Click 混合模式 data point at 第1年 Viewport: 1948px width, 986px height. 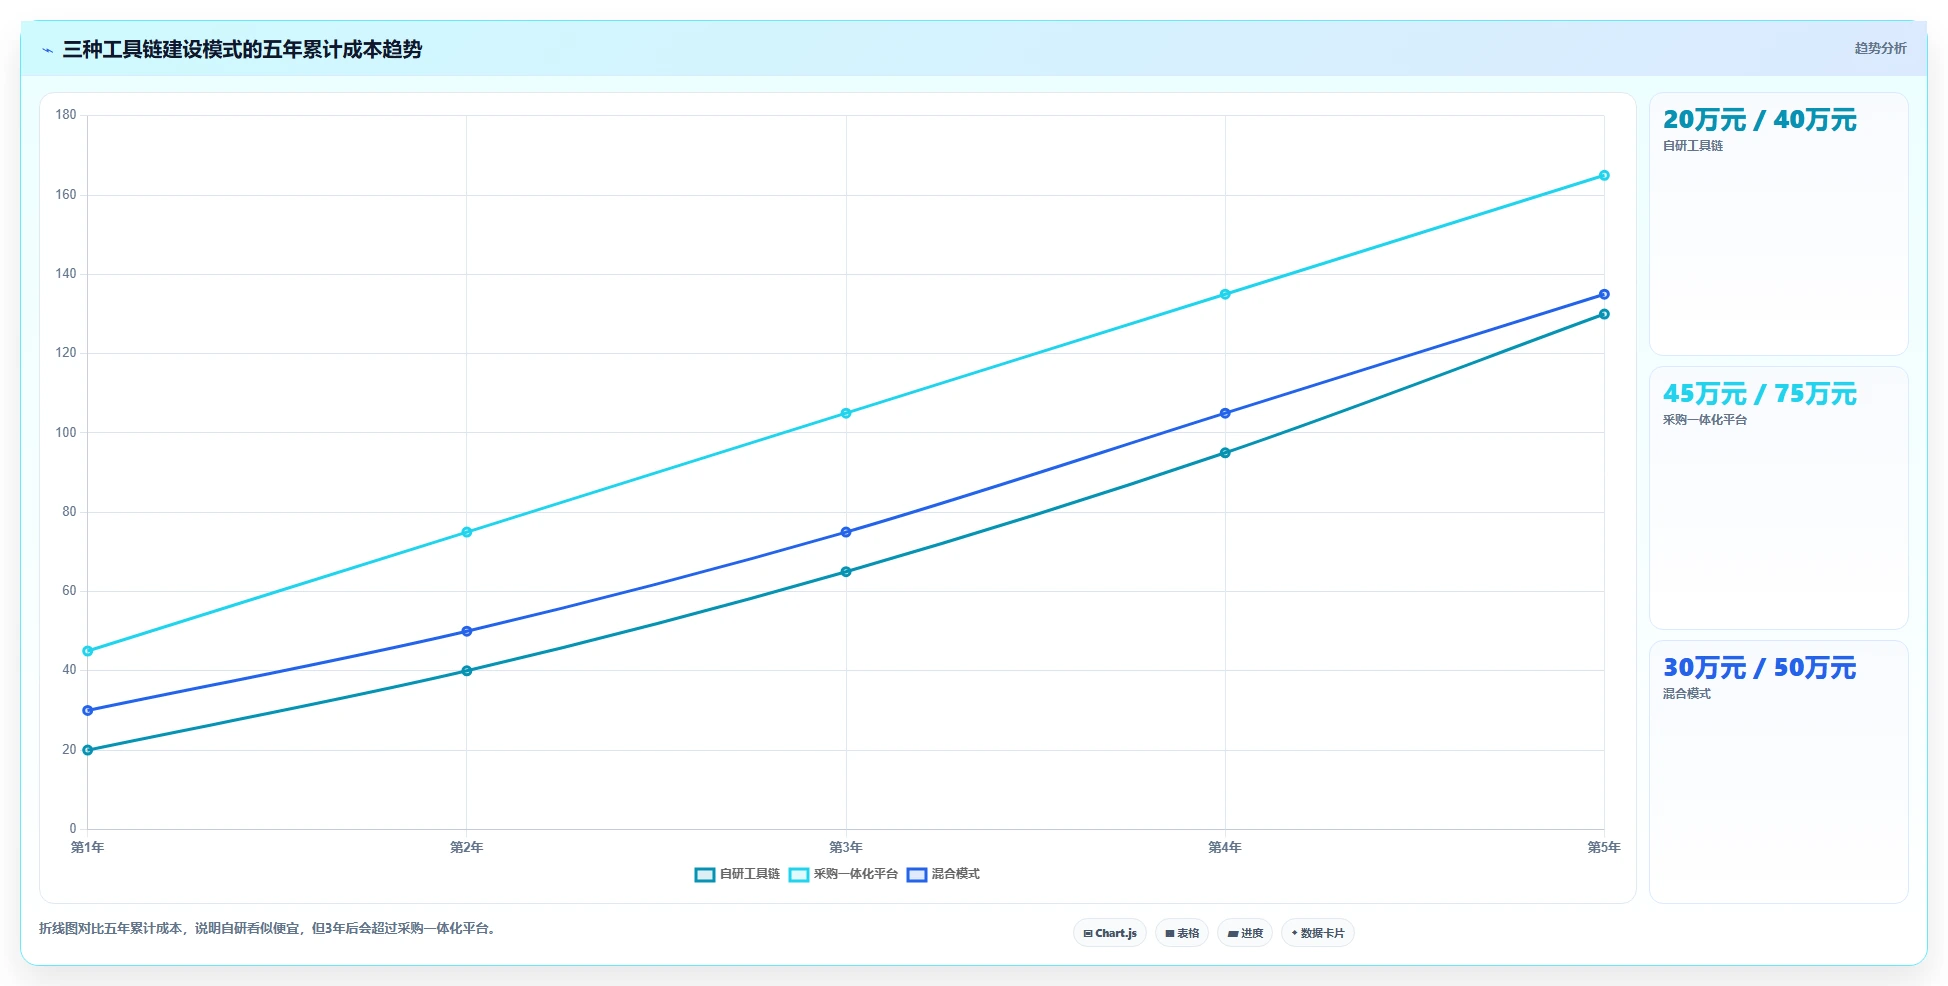(x=88, y=710)
